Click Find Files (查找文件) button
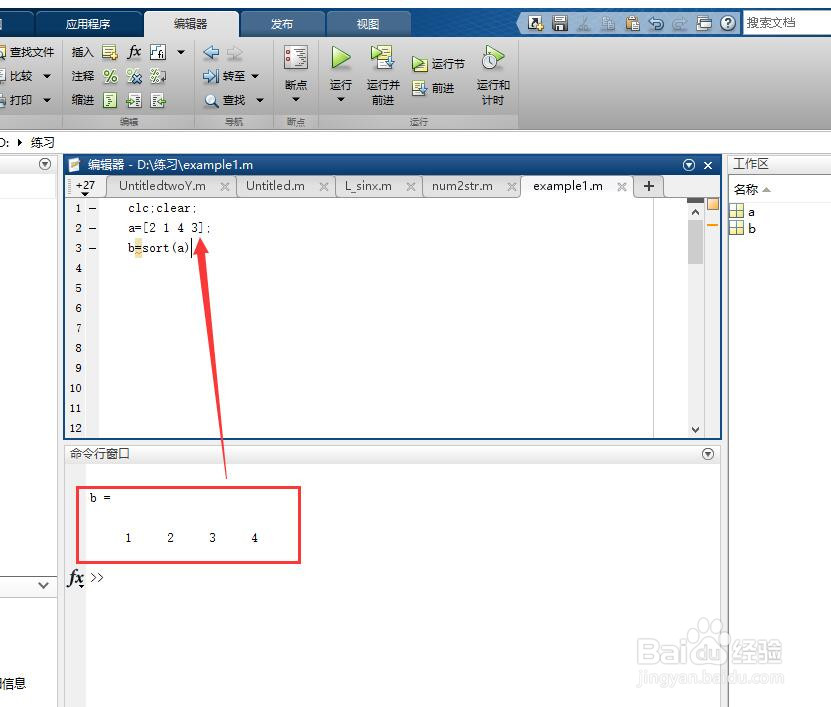The width and height of the screenshot is (831, 707). [x=26, y=52]
